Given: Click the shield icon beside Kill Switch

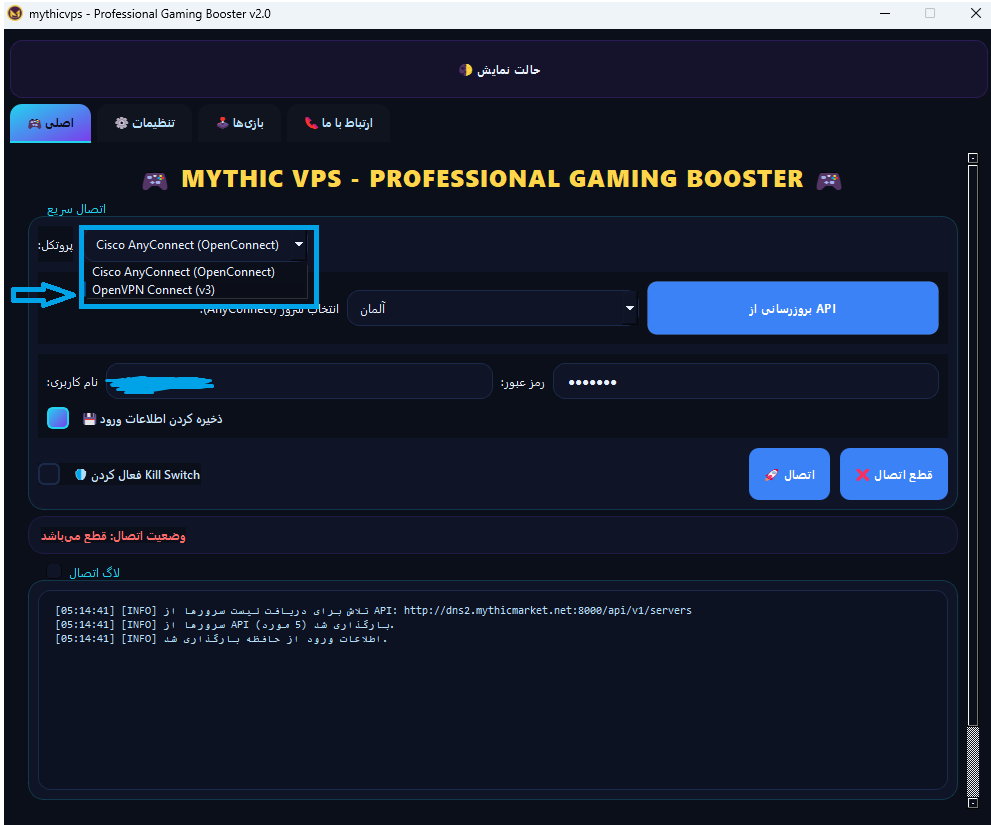Looking at the screenshot, I should coord(80,475).
